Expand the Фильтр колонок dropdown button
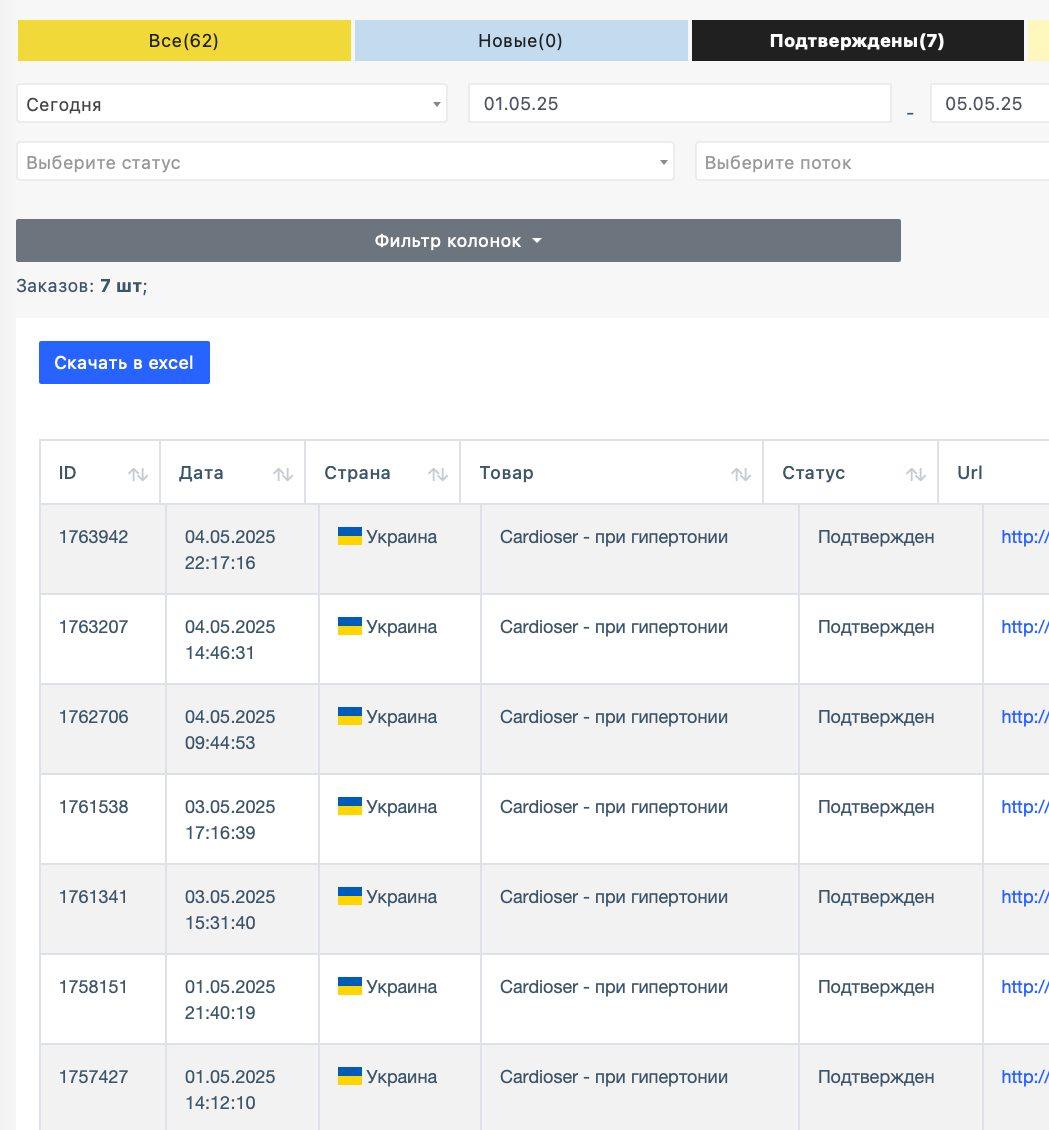Viewport: 1049px width, 1130px height. (458, 241)
